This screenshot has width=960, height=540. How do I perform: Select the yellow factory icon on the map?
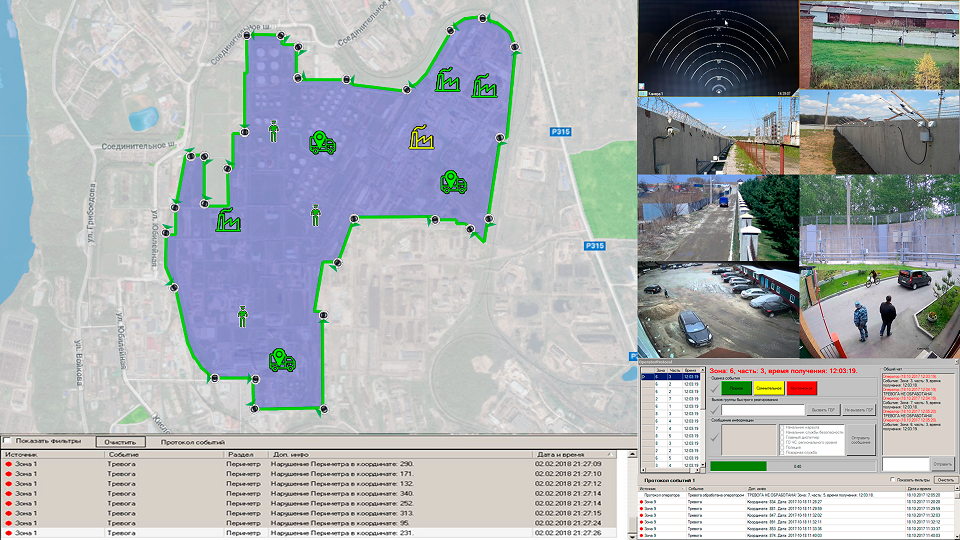(421, 138)
